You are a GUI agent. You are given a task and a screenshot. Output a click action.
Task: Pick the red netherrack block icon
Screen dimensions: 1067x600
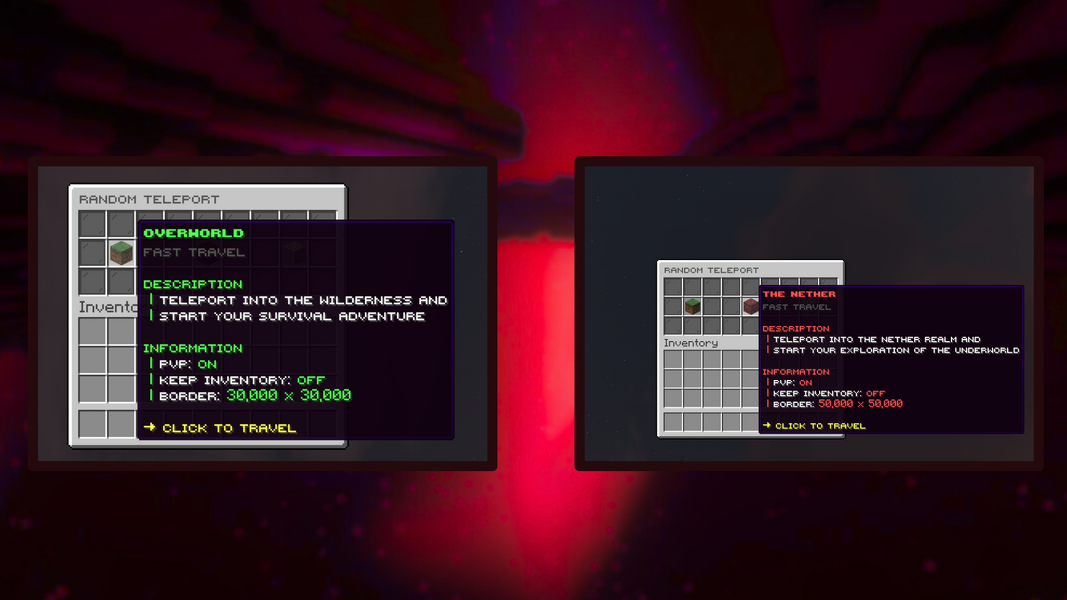(x=751, y=306)
